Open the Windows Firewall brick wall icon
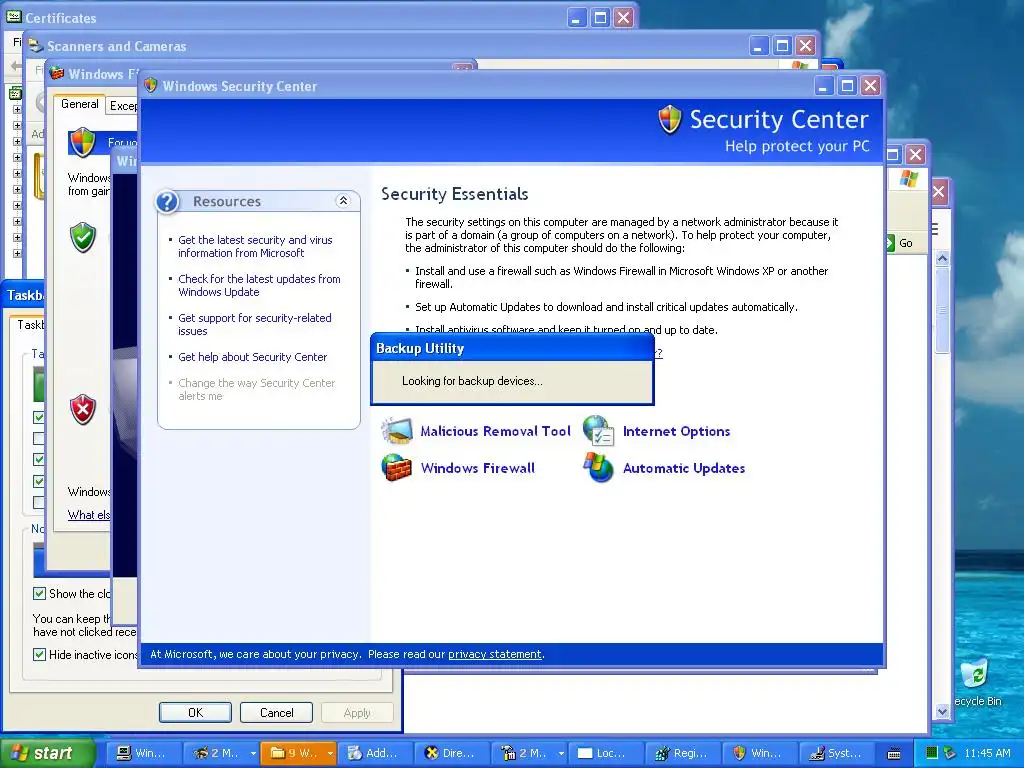Image resolution: width=1024 pixels, height=768 pixels. (x=396, y=468)
